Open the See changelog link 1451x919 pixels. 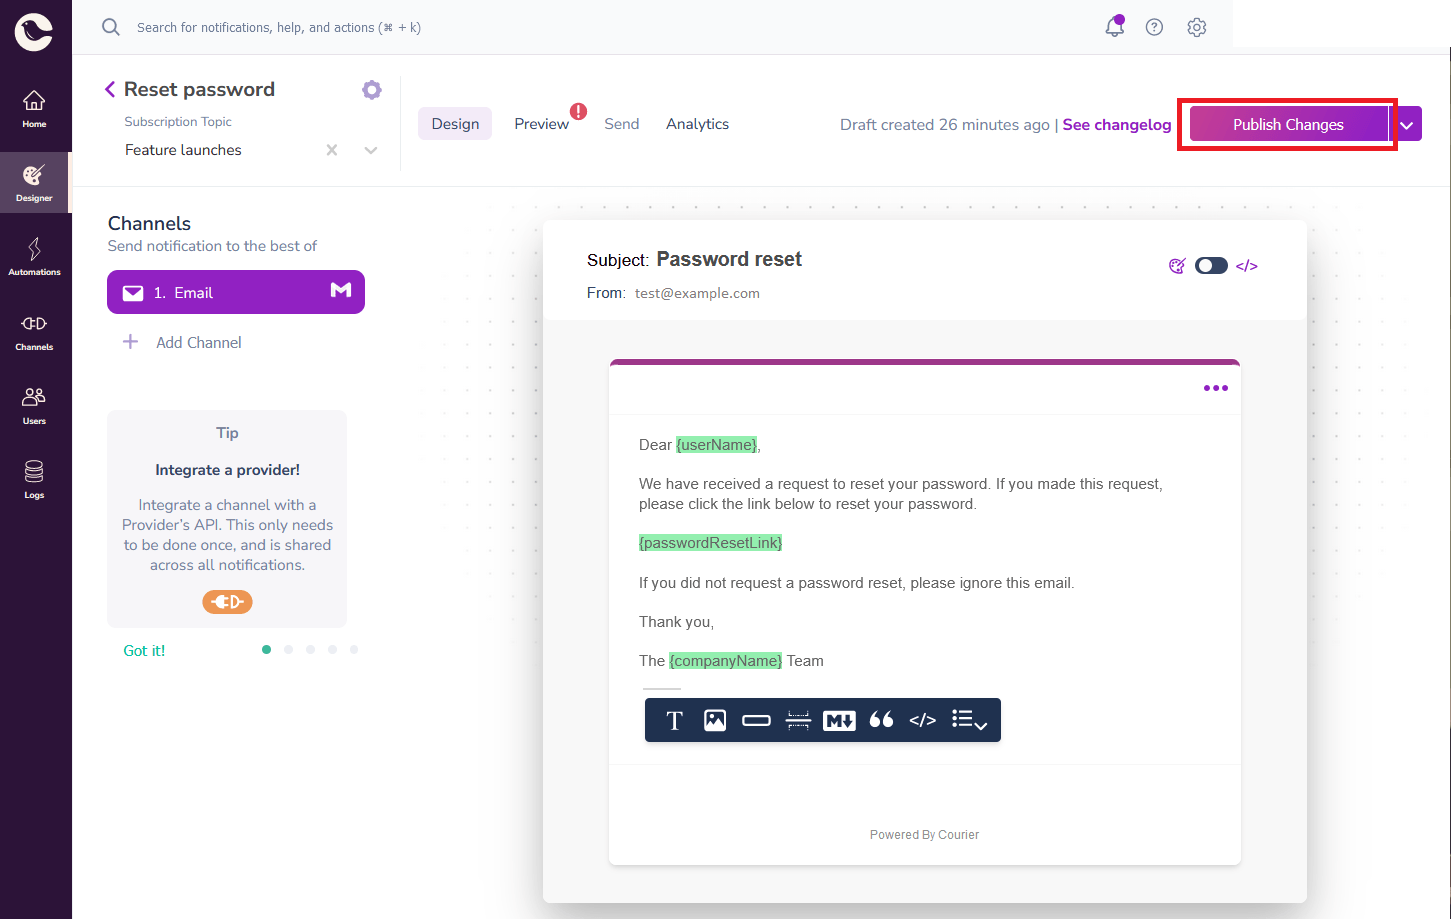(1117, 124)
